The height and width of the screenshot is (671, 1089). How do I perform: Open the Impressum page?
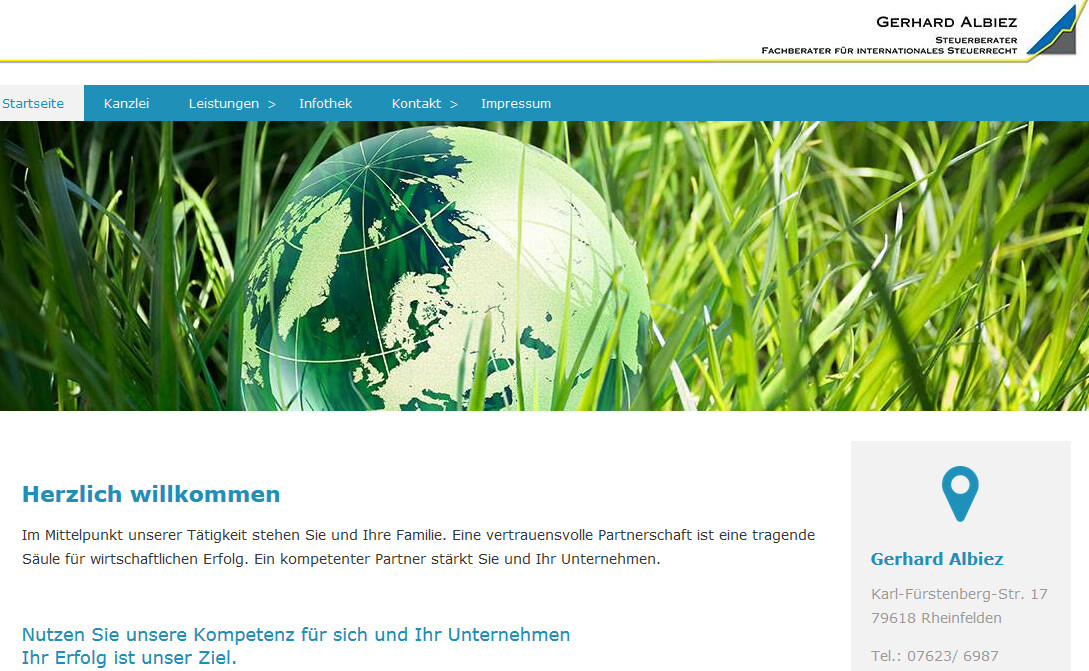515,103
